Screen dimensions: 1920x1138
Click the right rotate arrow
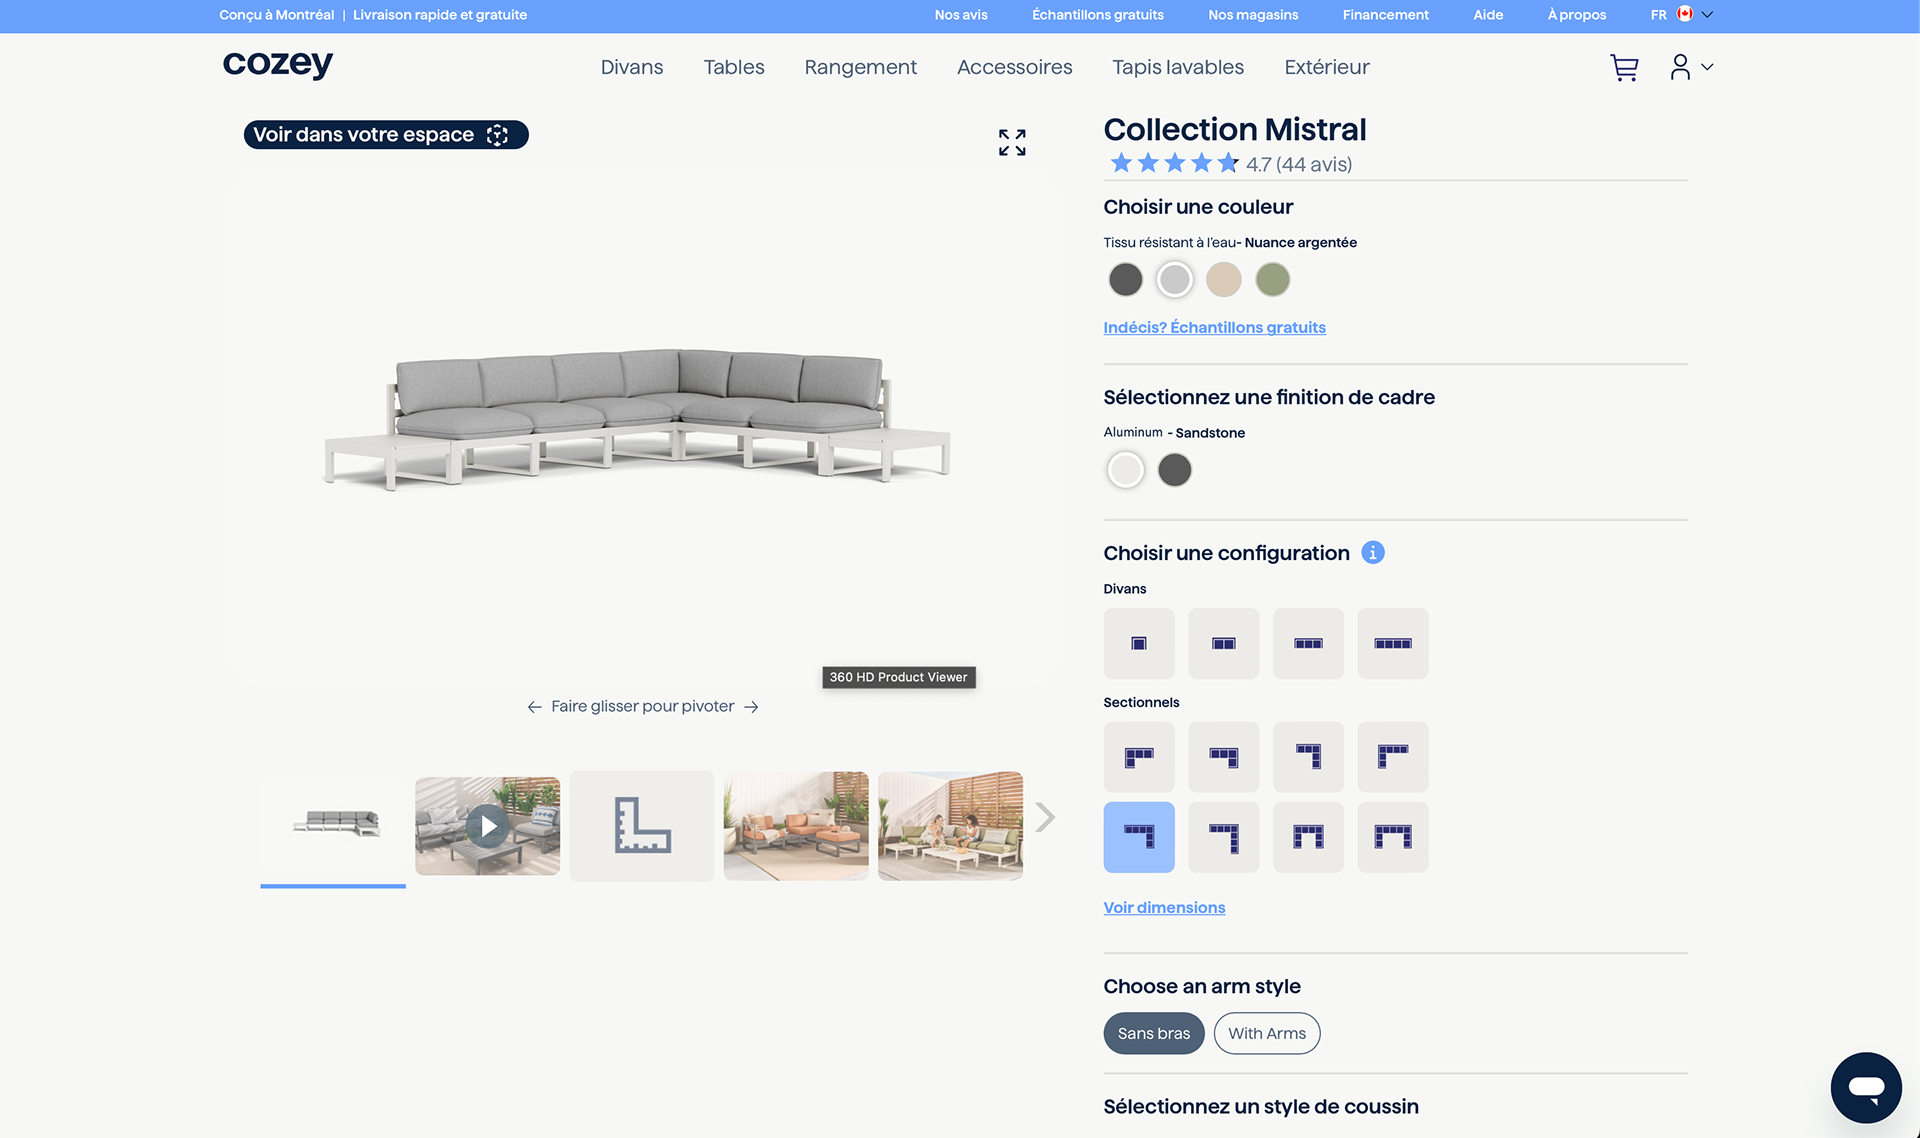click(x=751, y=707)
